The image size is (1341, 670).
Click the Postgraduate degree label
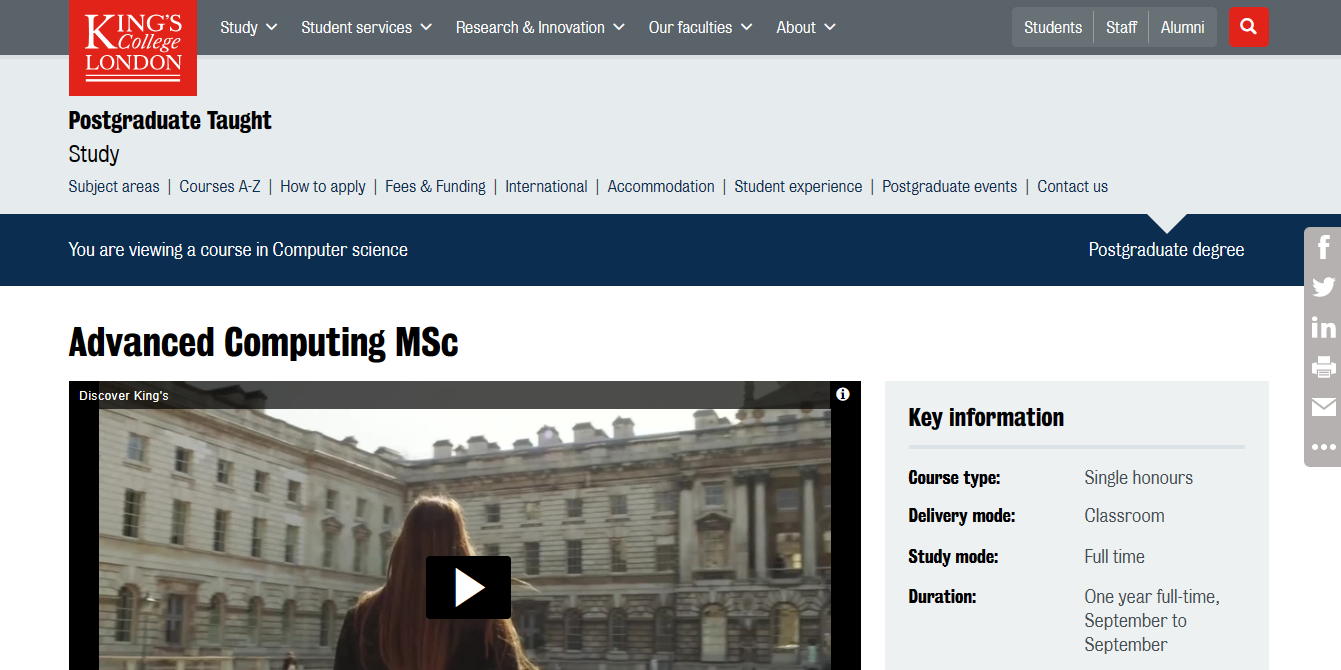click(1166, 250)
